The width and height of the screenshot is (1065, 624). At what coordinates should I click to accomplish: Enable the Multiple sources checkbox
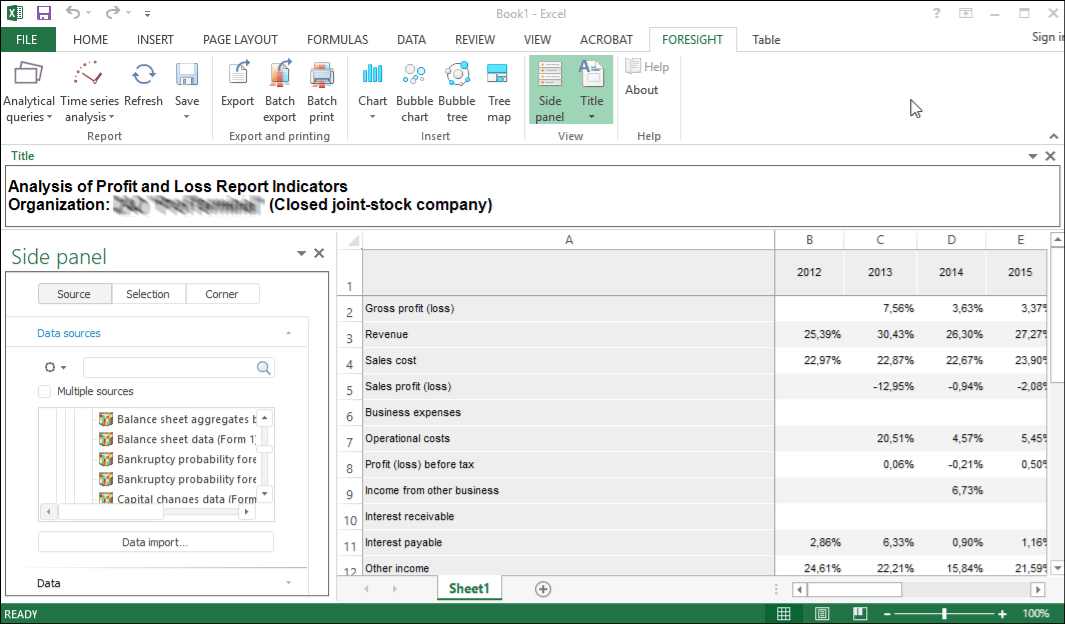point(45,392)
